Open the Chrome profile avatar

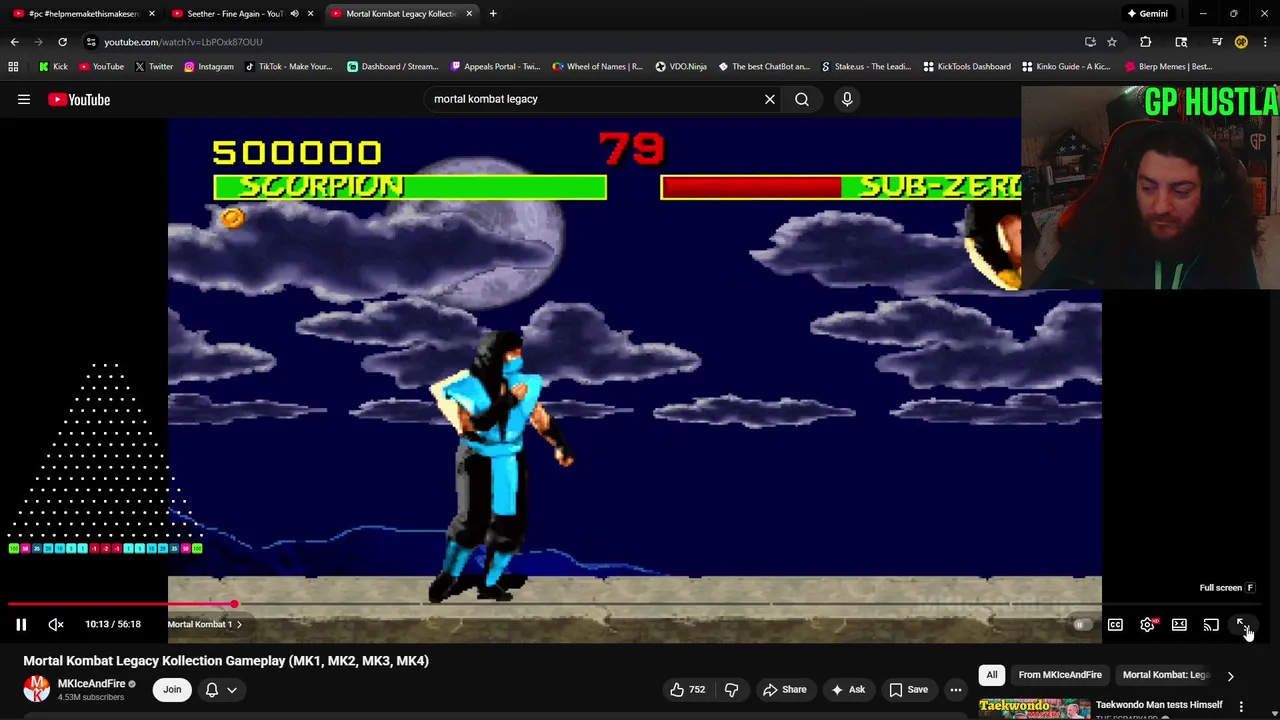tap(1241, 42)
